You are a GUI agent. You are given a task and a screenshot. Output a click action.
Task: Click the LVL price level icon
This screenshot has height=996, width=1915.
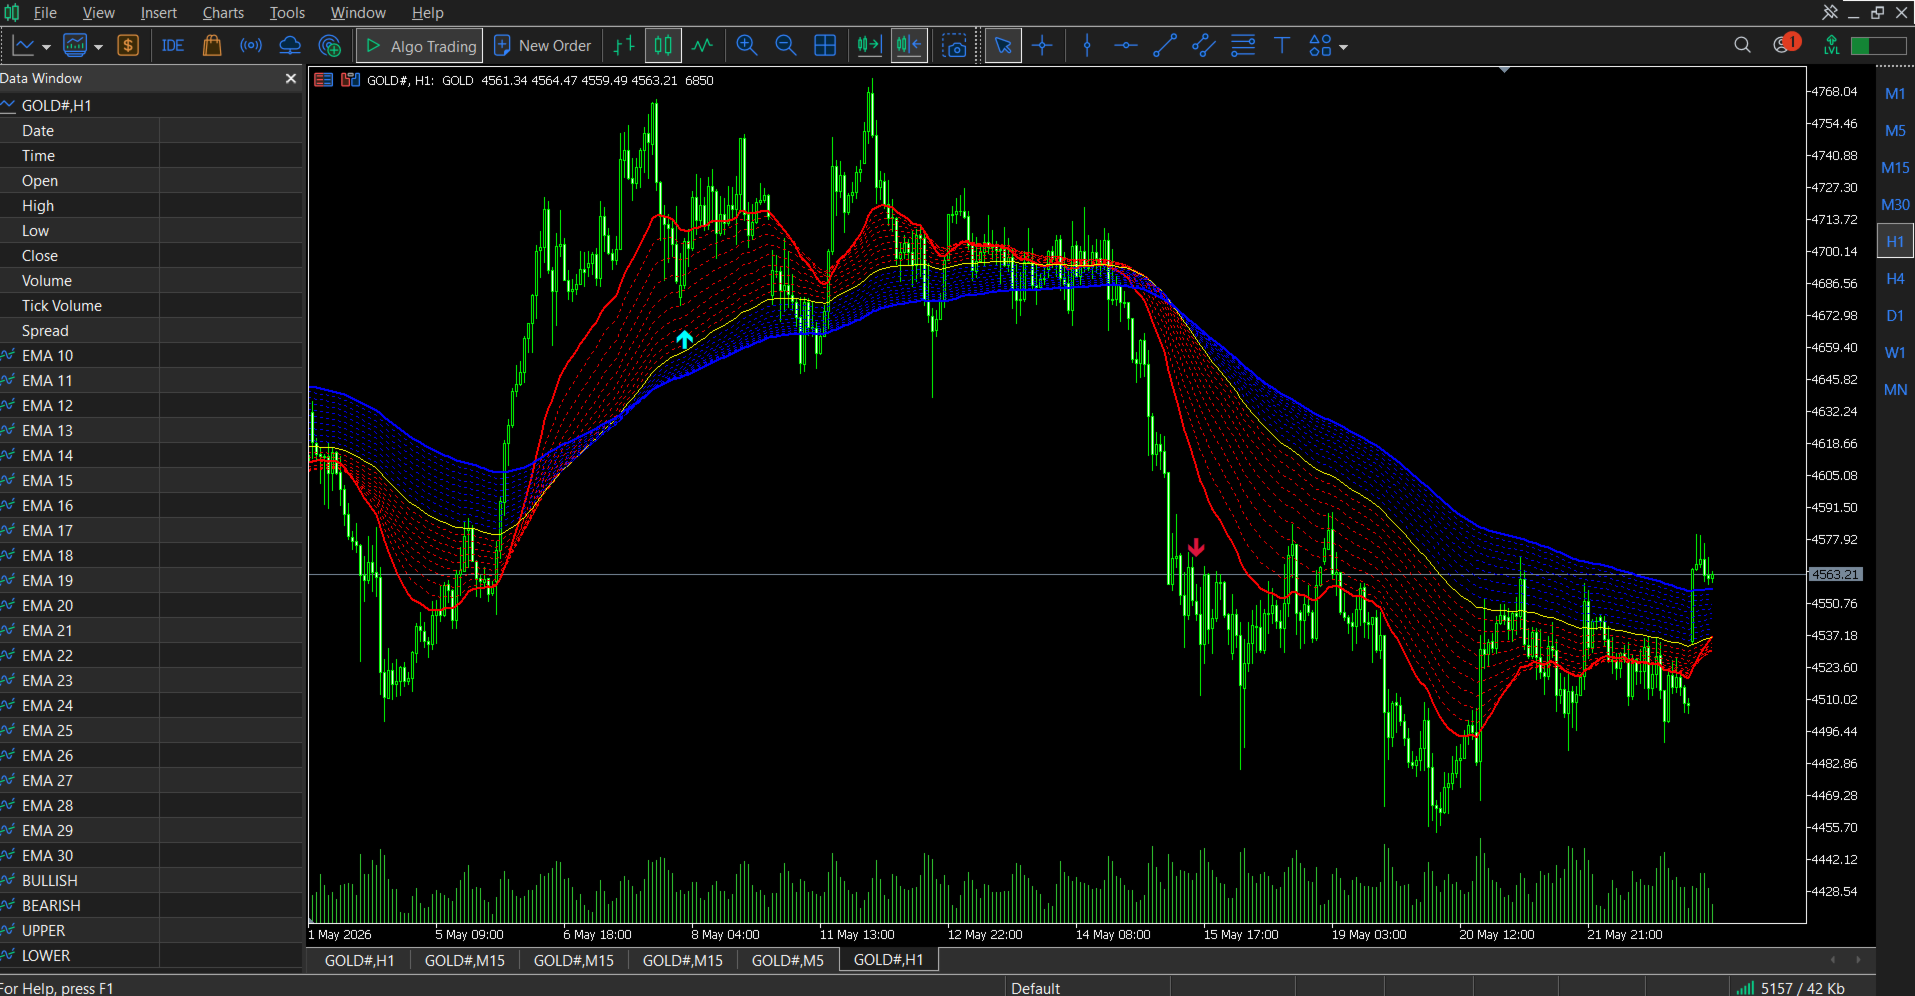tap(1831, 45)
